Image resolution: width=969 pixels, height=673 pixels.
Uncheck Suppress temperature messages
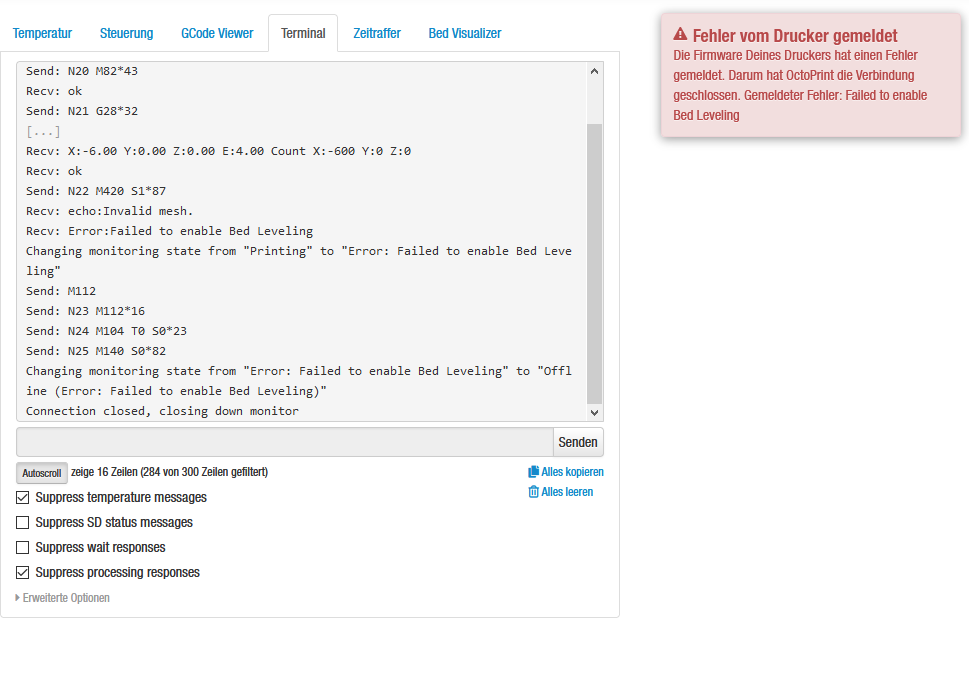pos(22,497)
